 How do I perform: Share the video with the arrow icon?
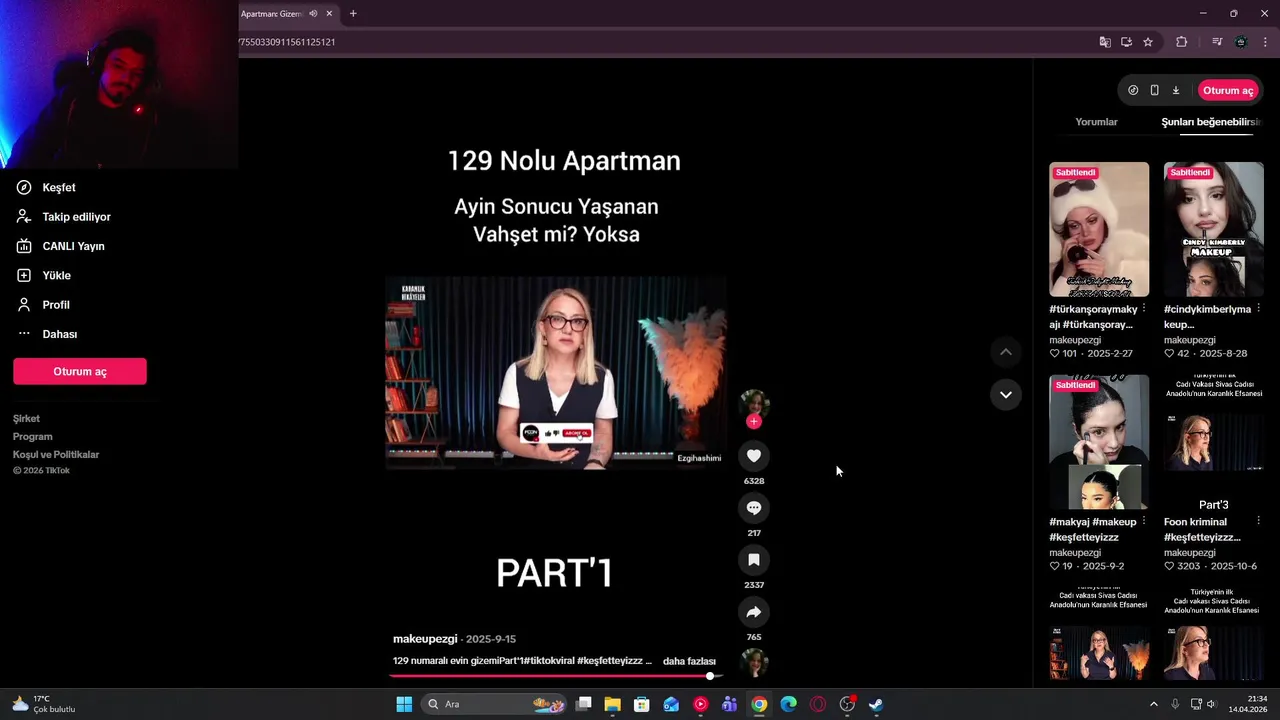pos(754,612)
